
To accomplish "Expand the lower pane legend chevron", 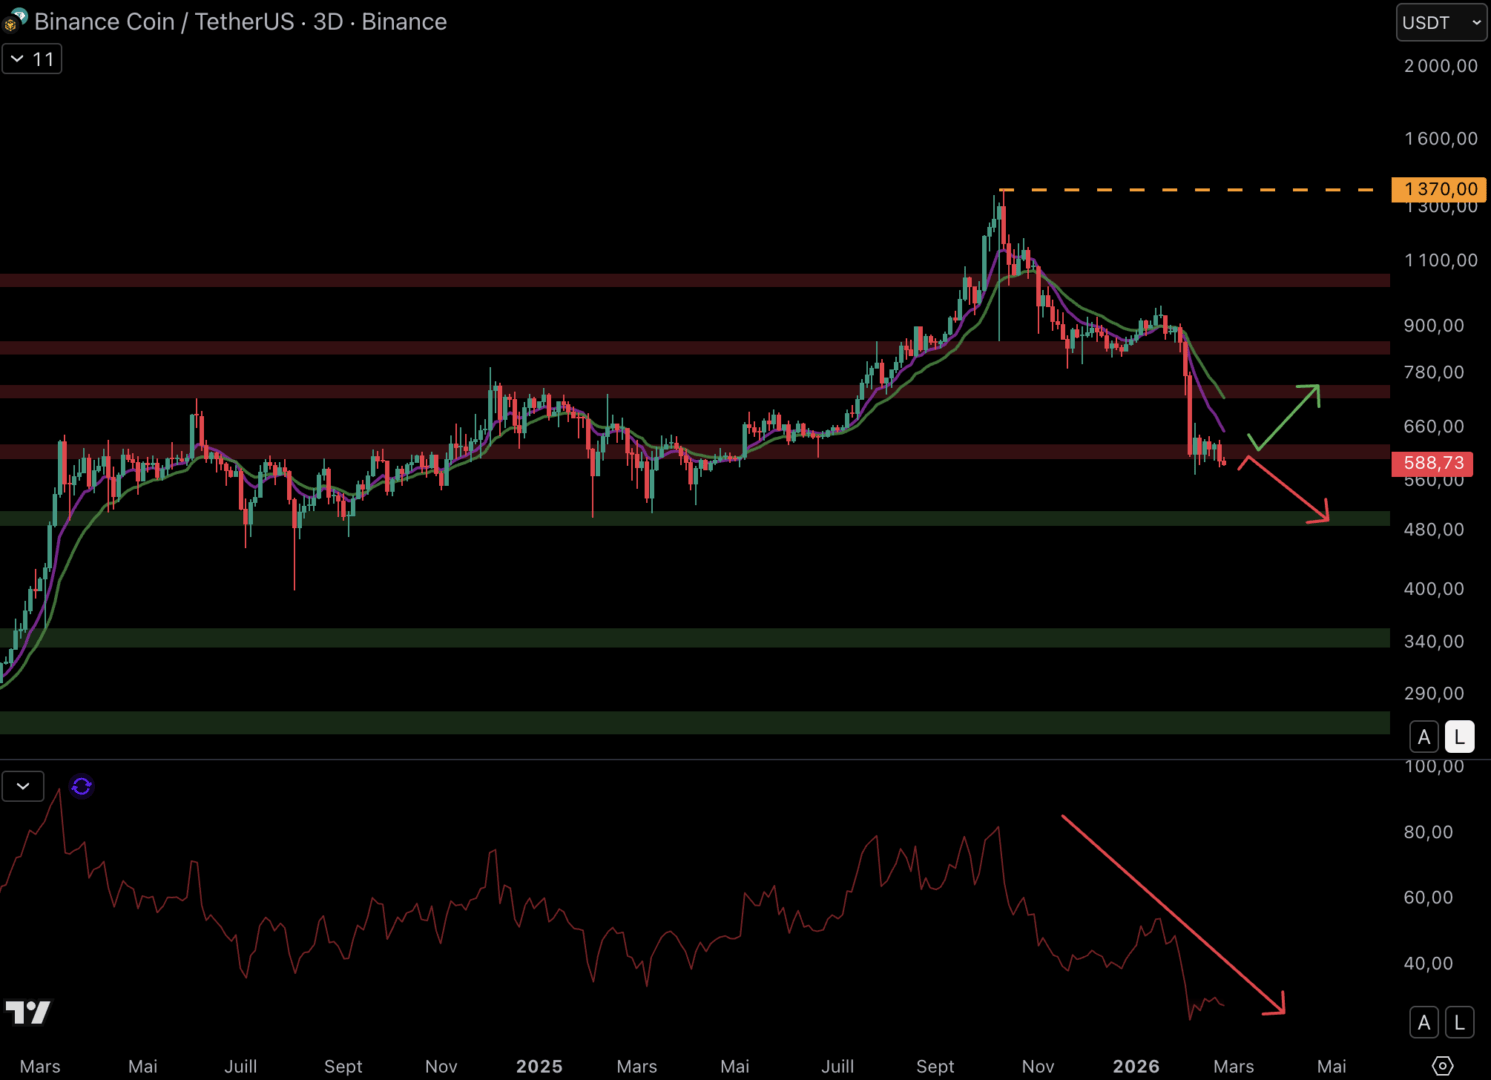I will click(23, 787).
